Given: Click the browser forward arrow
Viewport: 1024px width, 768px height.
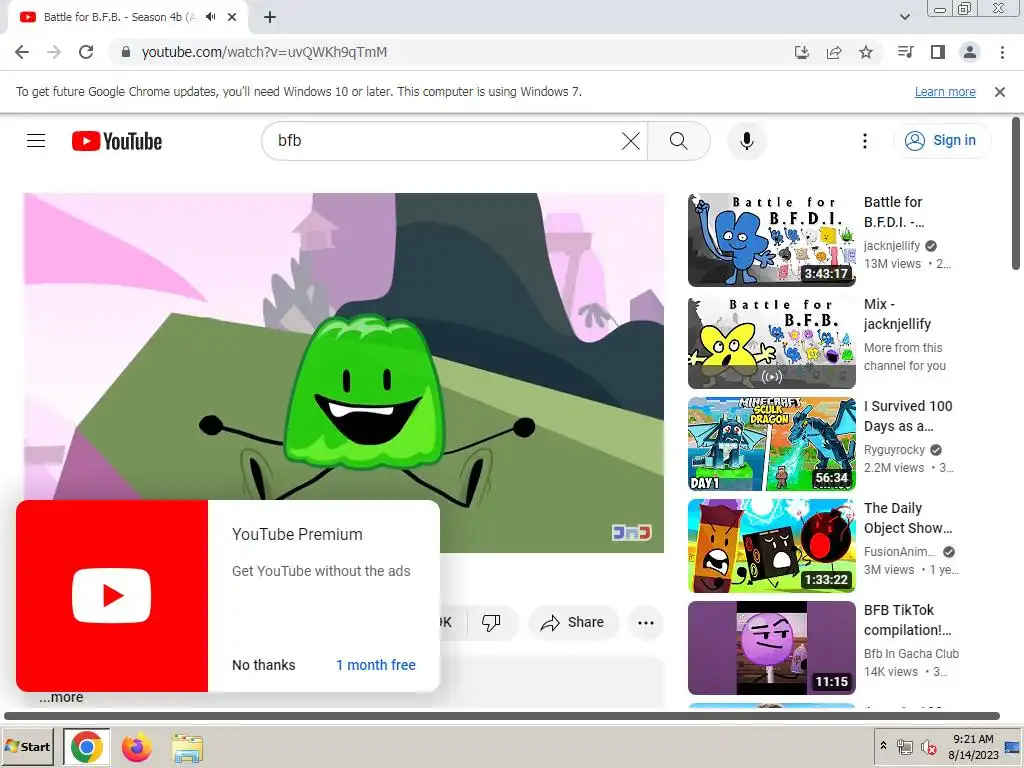Looking at the screenshot, I should [x=54, y=52].
